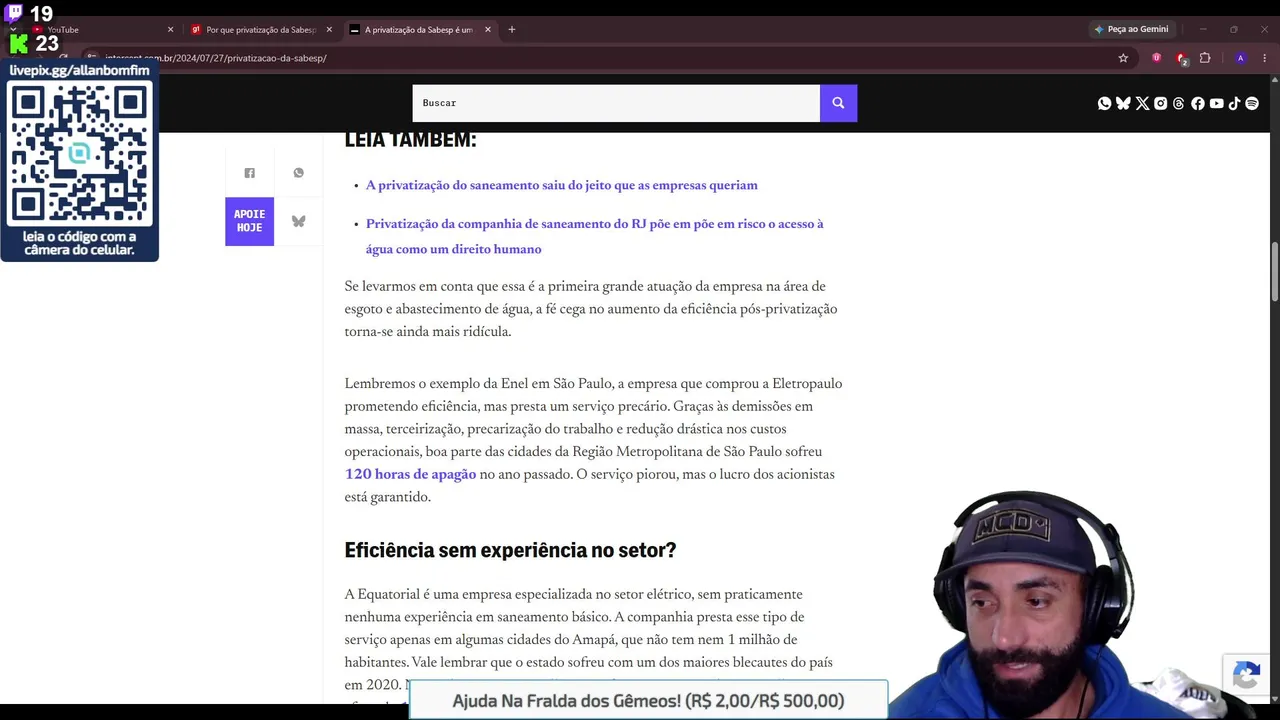This screenshot has height=720, width=1280.
Task: Close the 'Por que privatização da Sabesp' tab
Action: [x=329, y=30]
